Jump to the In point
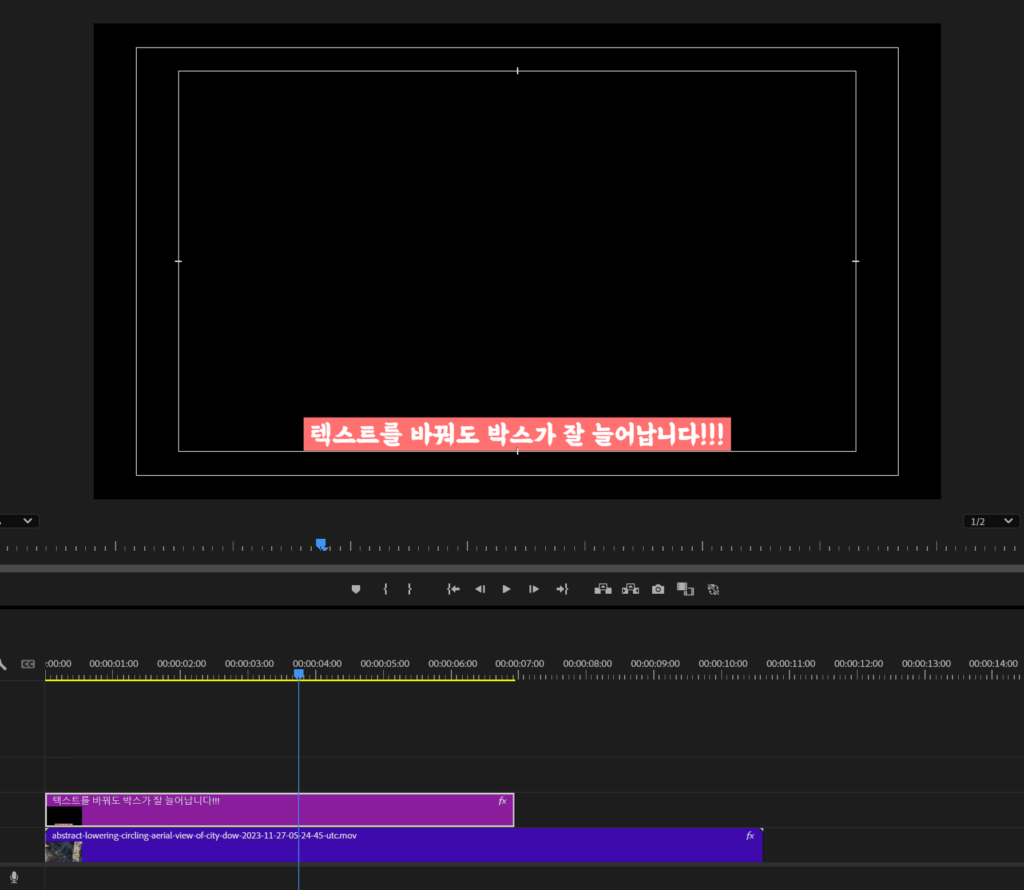 click(453, 589)
